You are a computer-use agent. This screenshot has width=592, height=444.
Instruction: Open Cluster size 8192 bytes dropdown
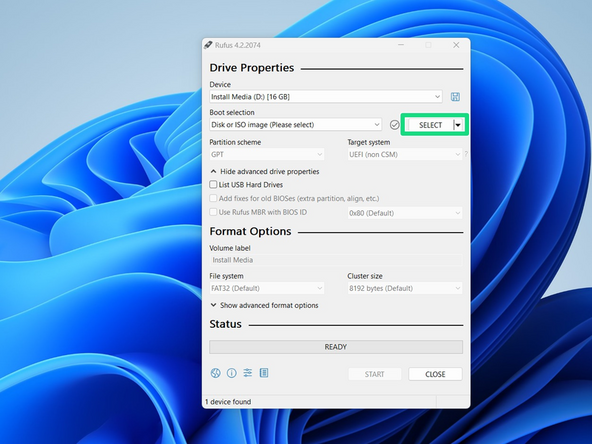coord(405,288)
